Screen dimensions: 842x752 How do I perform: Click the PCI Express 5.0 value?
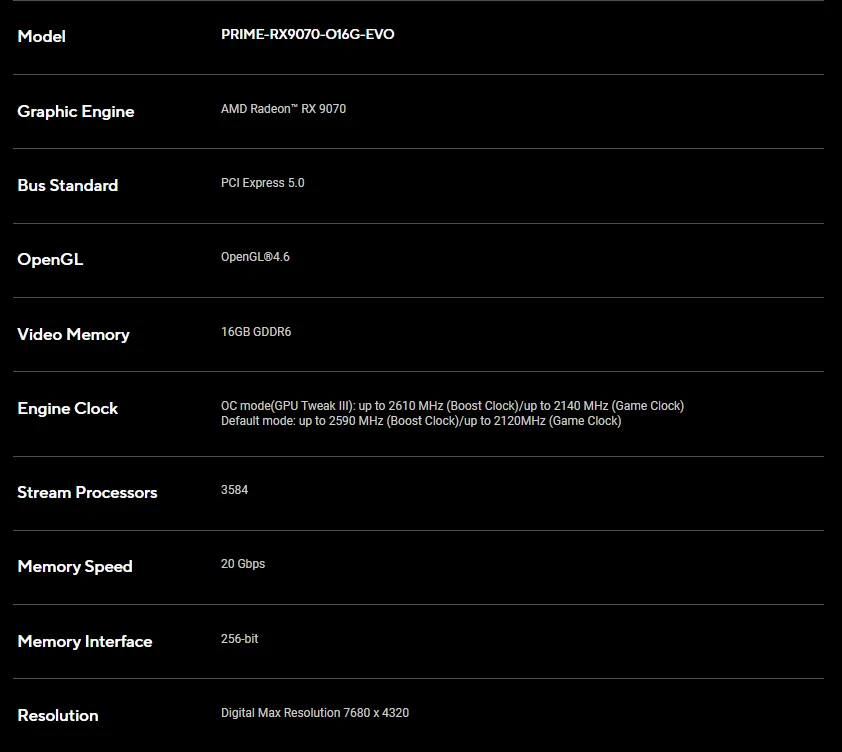[262, 183]
